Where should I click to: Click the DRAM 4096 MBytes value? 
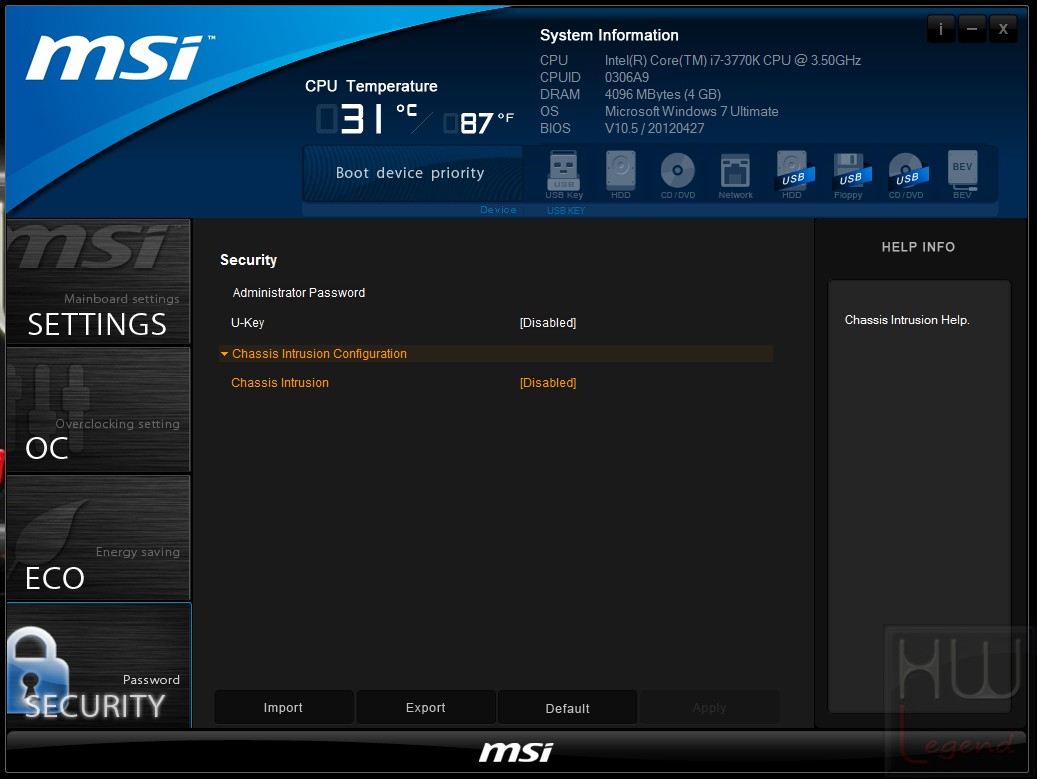663,95
